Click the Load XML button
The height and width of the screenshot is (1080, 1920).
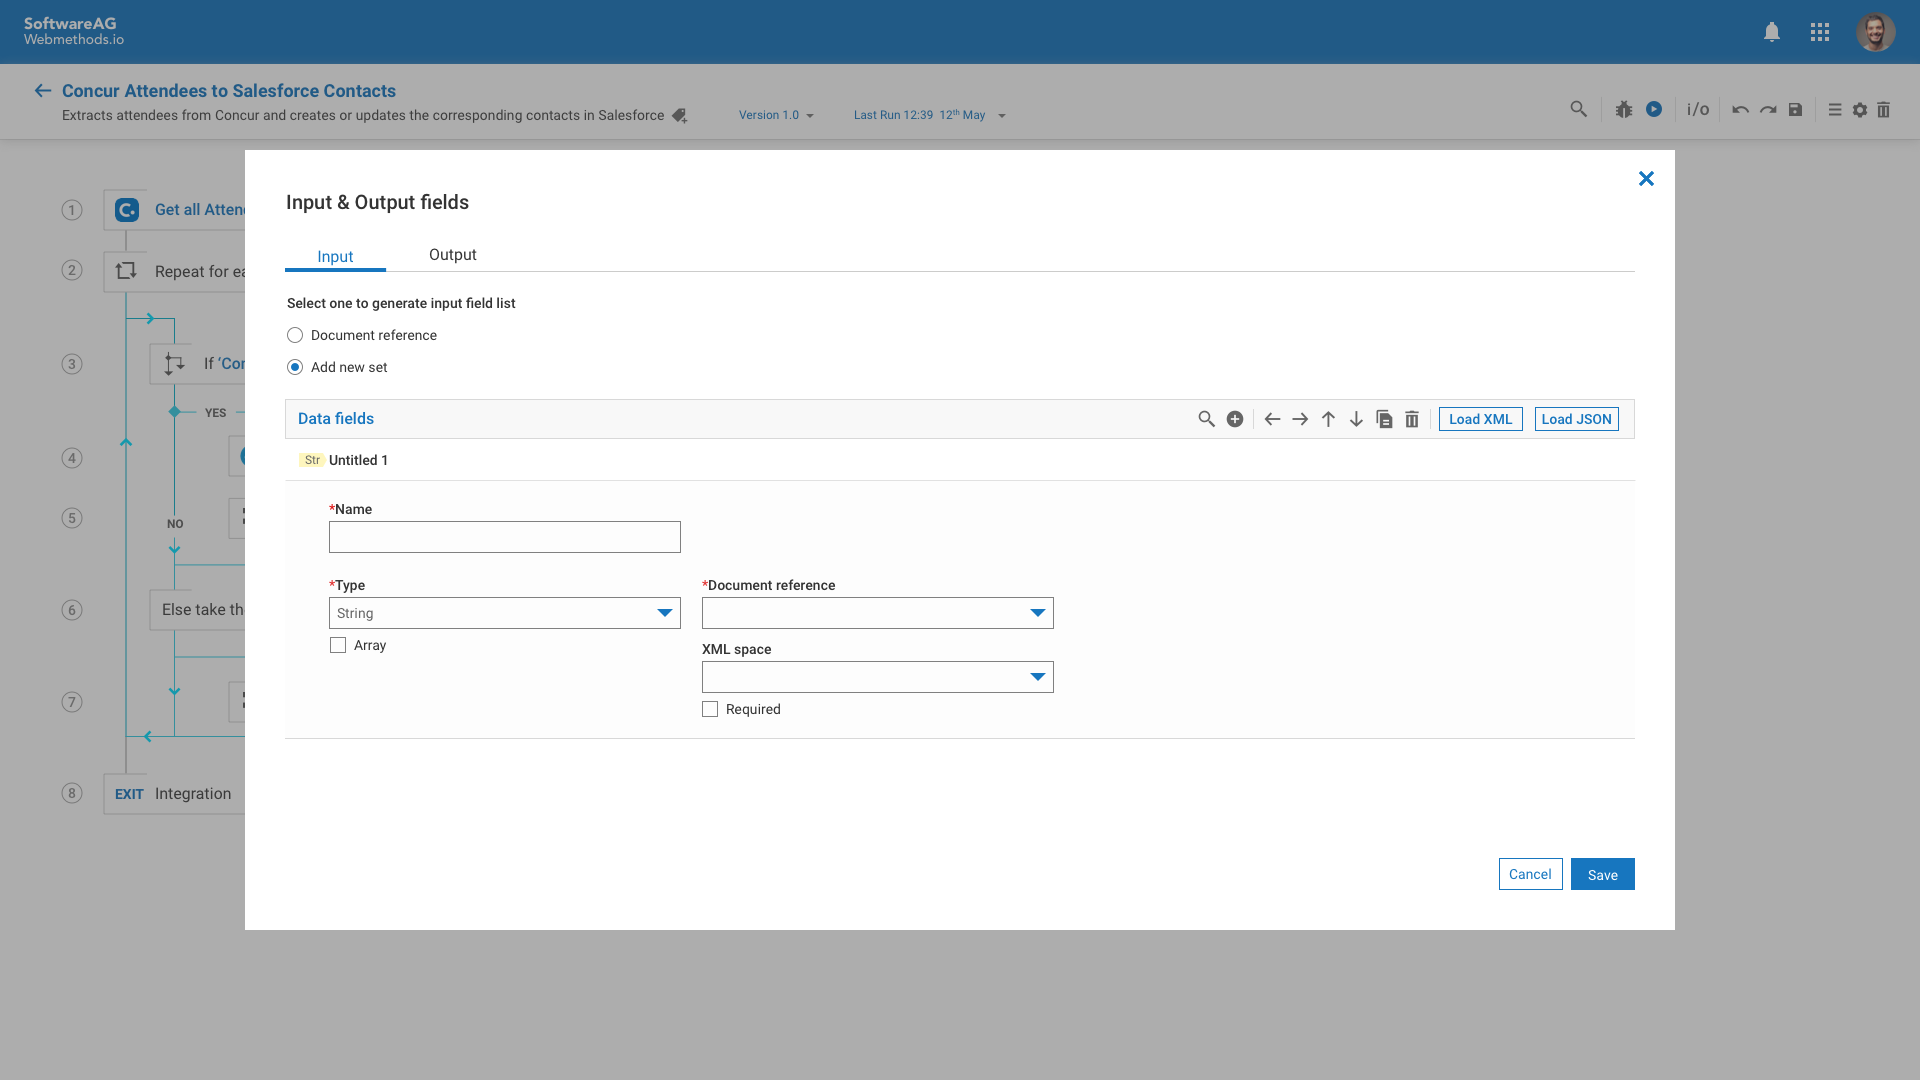pos(1481,419)
